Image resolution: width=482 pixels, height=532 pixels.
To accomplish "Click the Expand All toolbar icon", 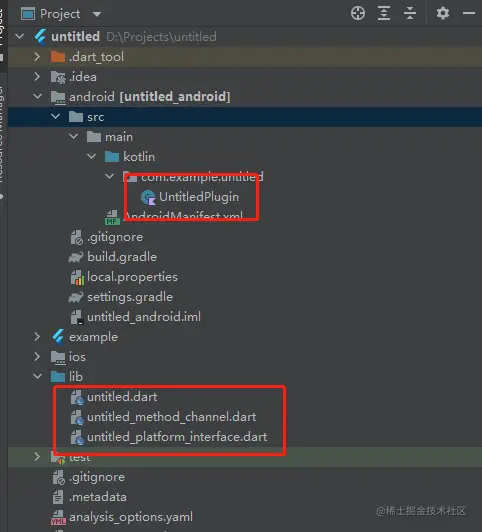I will pos(384,14).
